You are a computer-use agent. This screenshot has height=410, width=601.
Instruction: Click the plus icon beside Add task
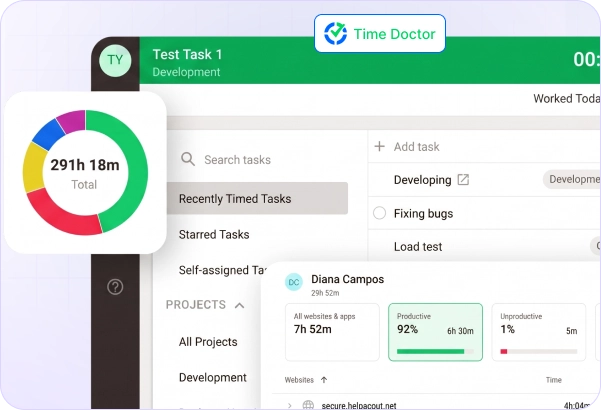[379, 146]
